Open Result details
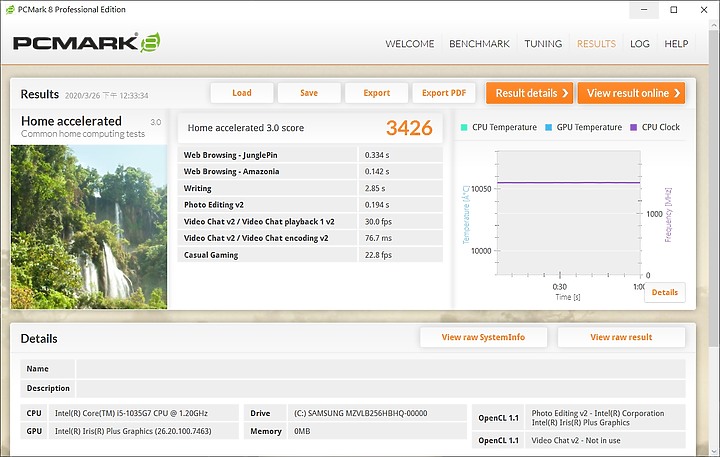Screen dimensions: 720x457 click(529, 93)
